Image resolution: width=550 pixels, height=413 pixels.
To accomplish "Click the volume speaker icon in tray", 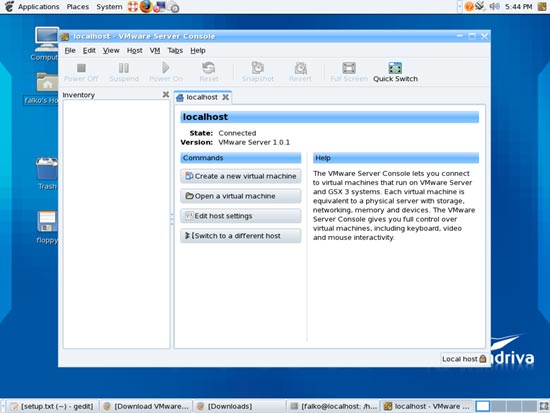I will coord(494,6).
